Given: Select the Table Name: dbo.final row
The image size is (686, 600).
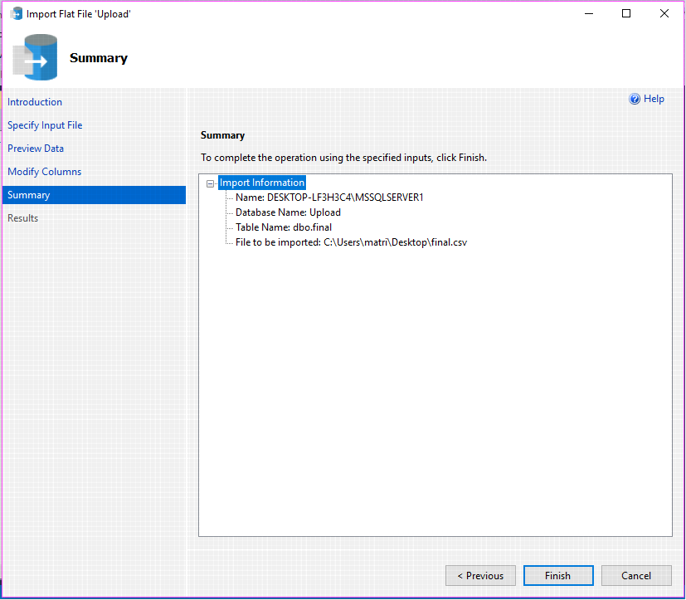Looking at the screenshot, I should click(x=283, y=227).
